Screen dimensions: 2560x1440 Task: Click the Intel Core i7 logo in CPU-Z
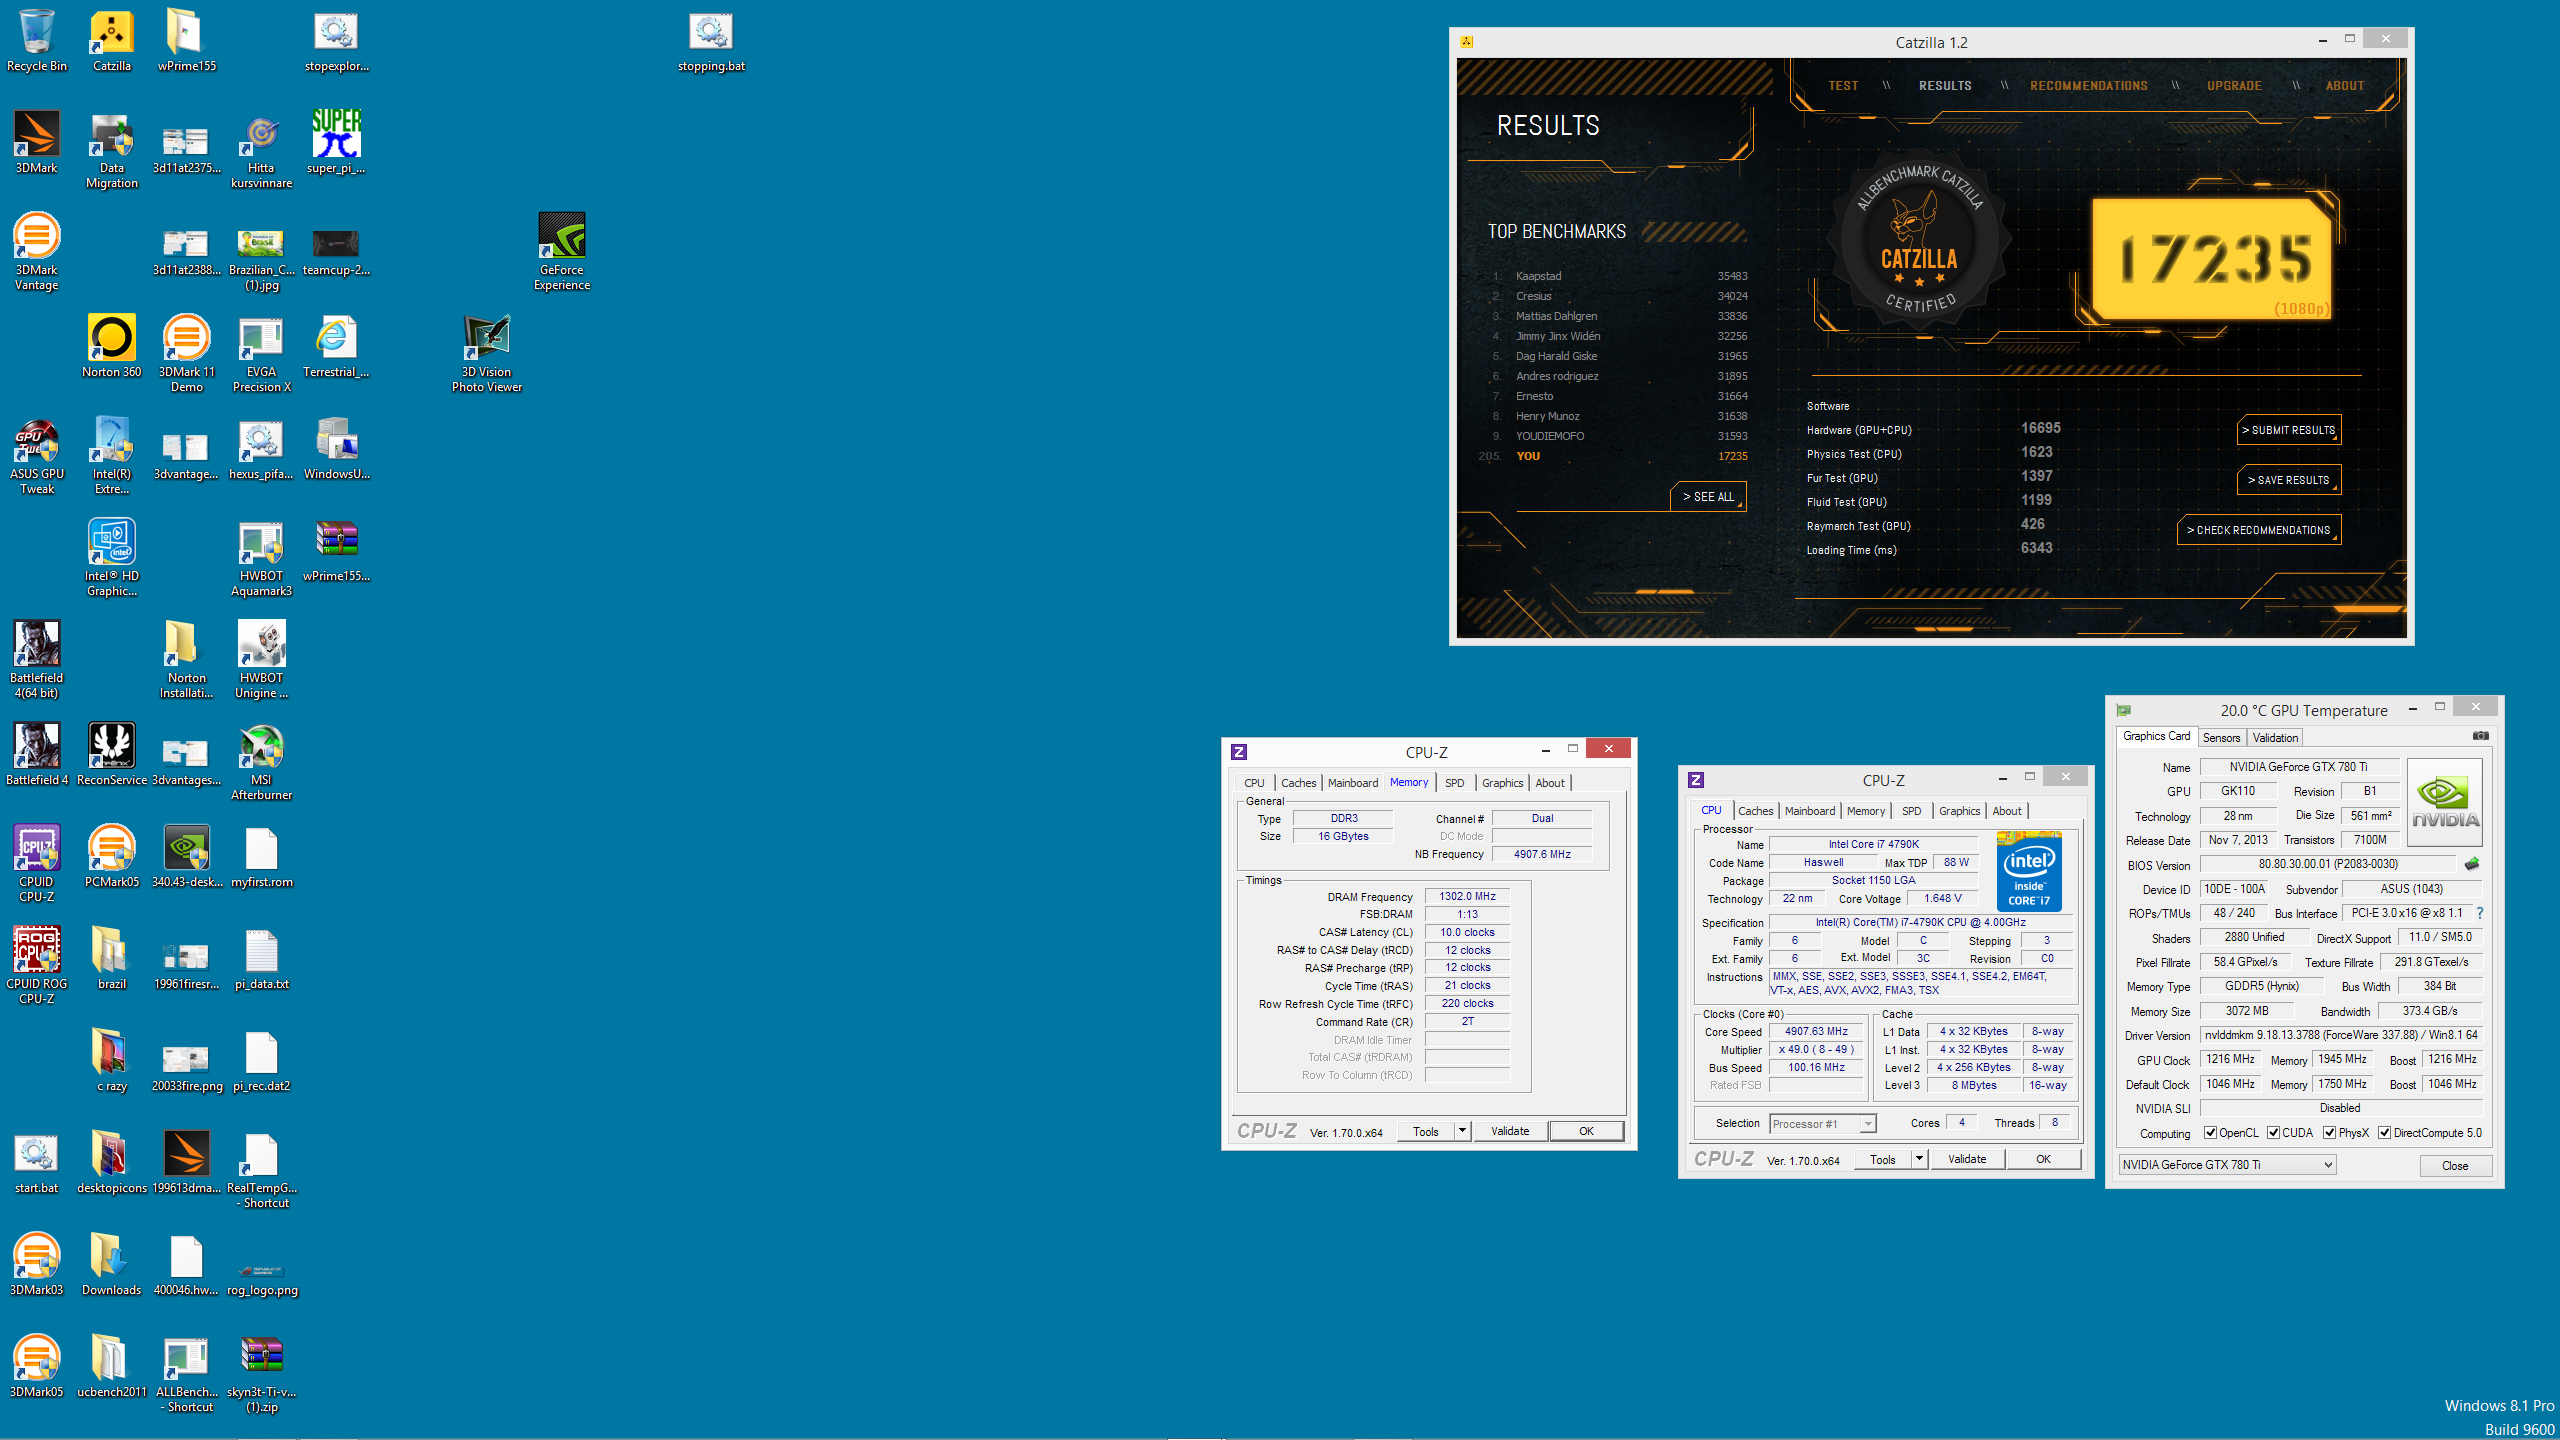(2029, 871)
